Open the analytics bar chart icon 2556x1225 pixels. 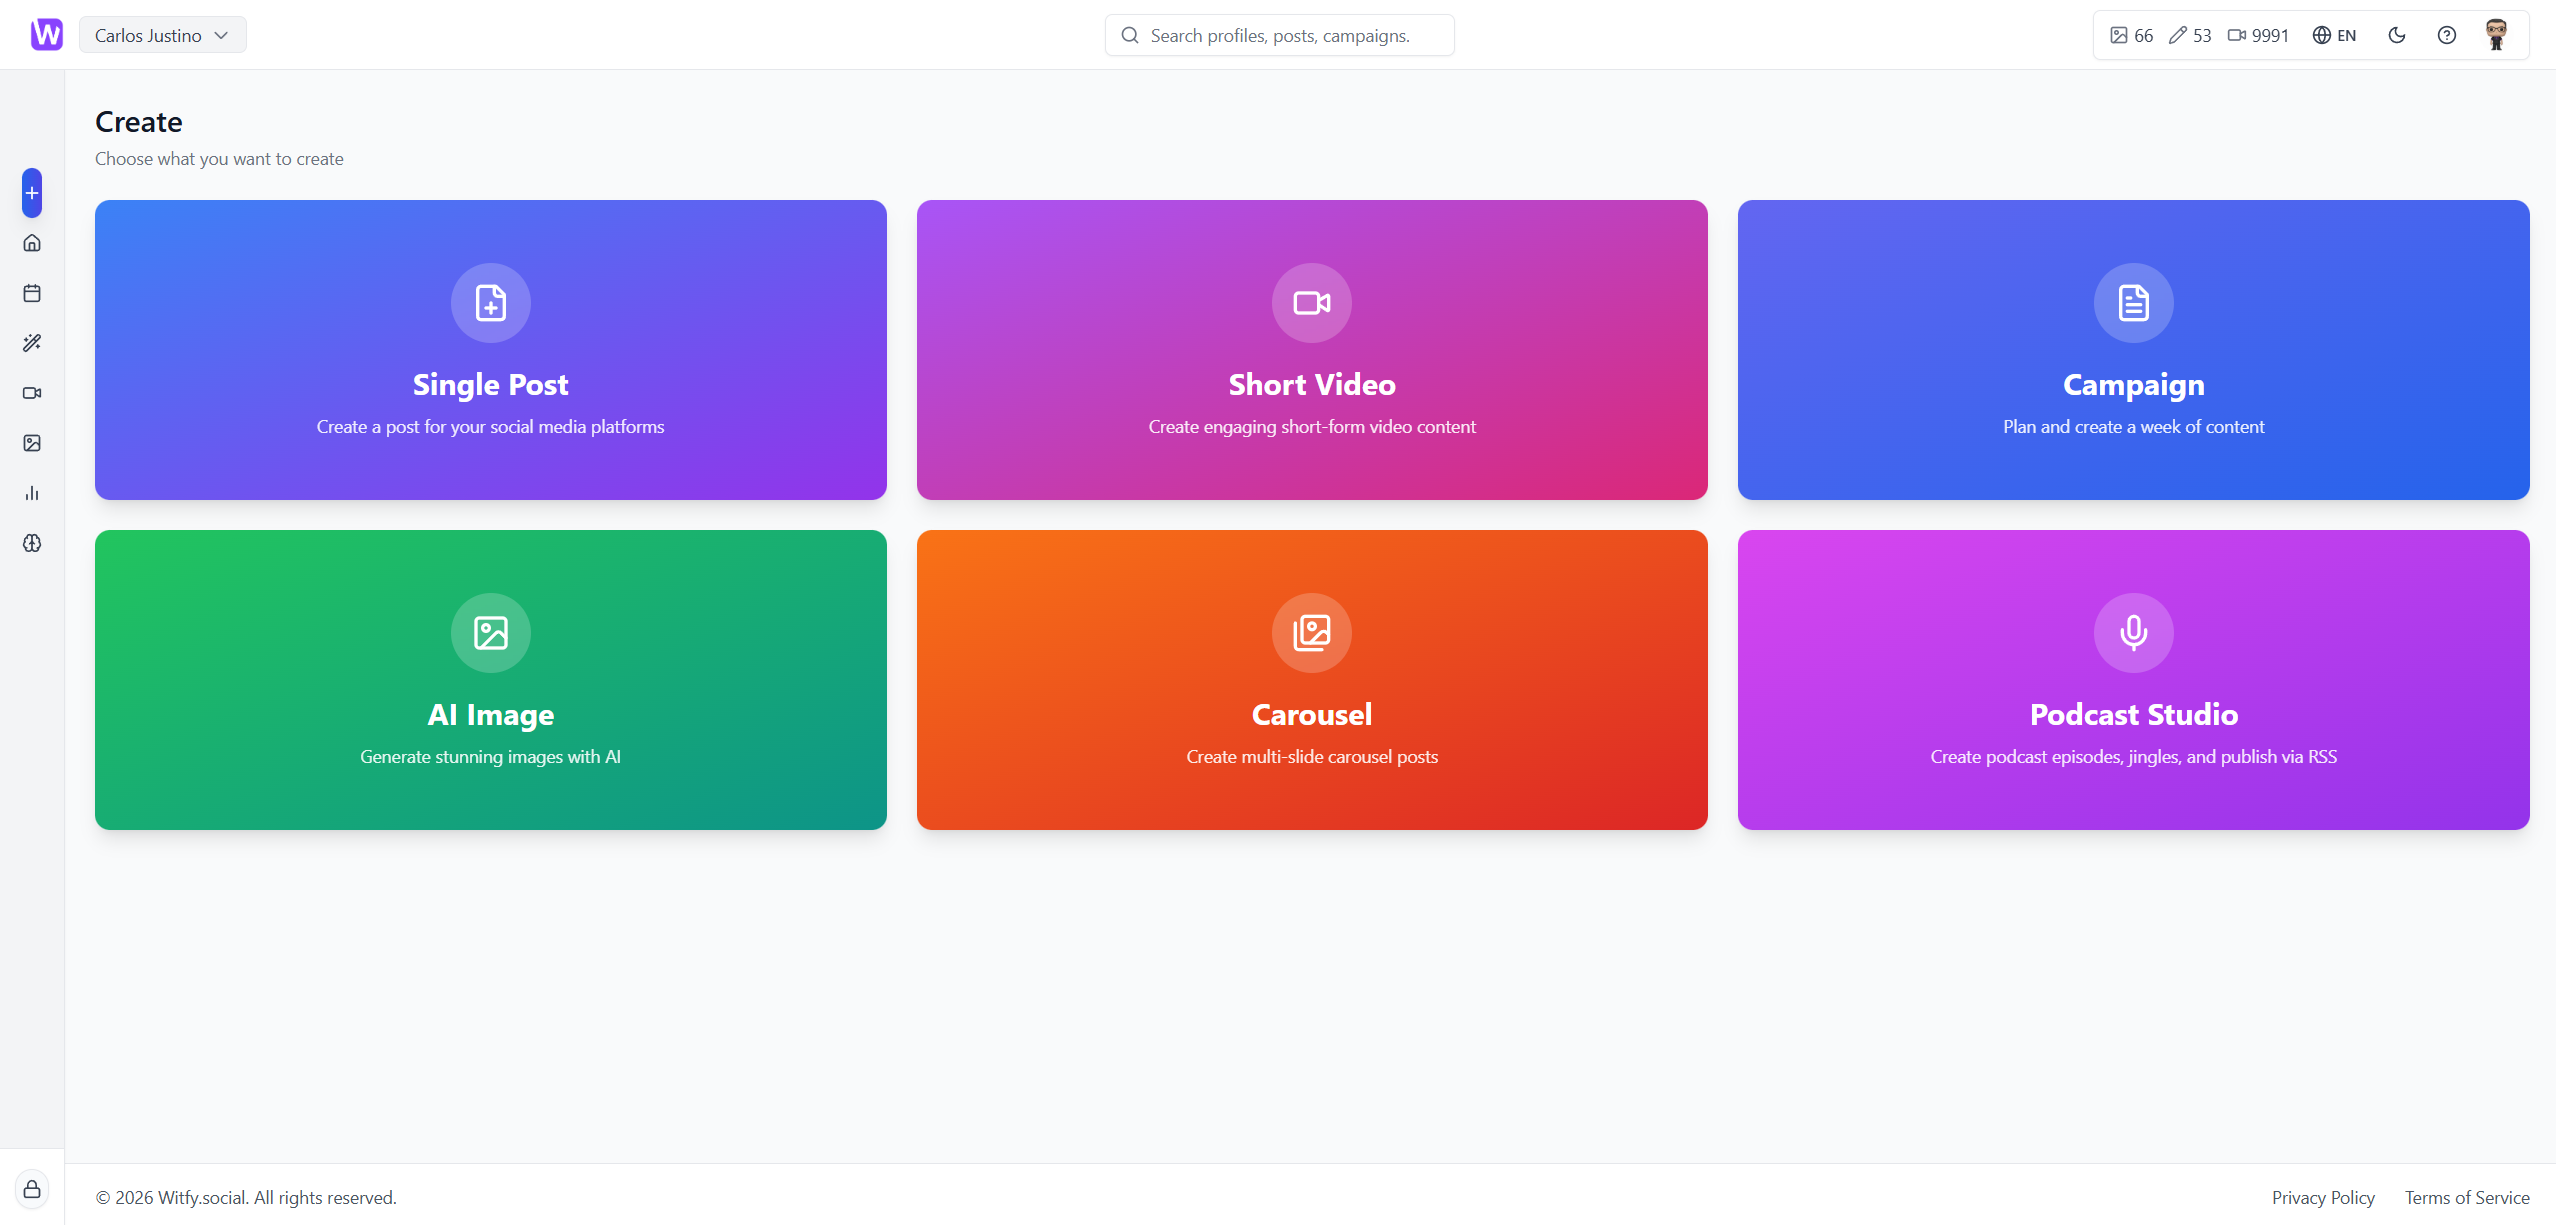pyautogui.click(x=32, y=493)
